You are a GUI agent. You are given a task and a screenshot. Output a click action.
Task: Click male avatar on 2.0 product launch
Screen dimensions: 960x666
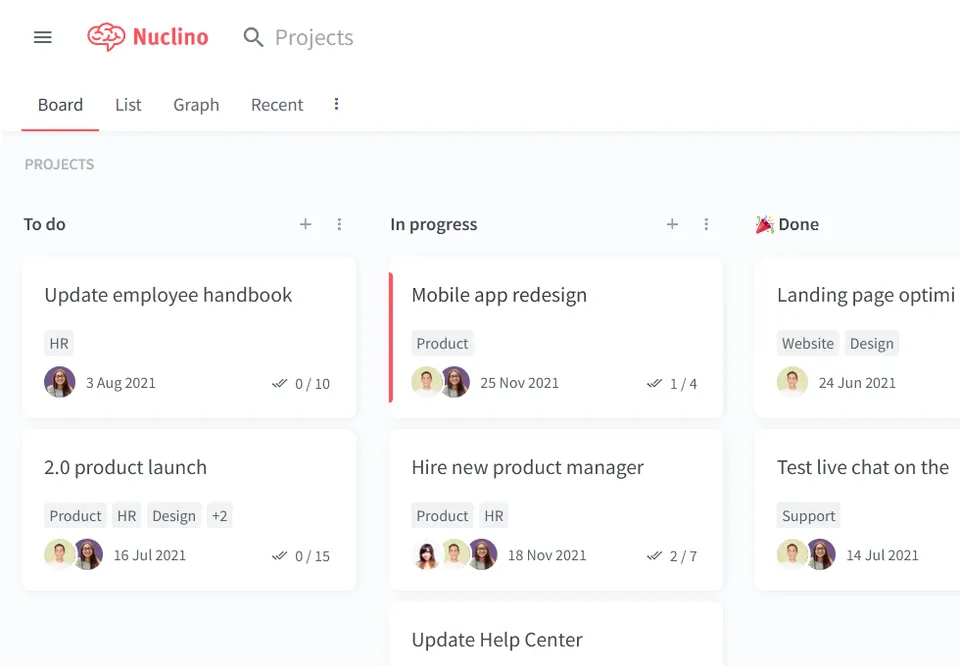pos(59,555)
